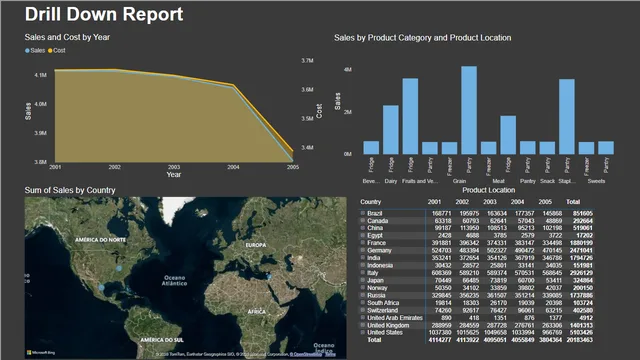Viewport: 640px width, 360px height.
Task: Click the Microsoft Bing logo on map
Action: 41,352
